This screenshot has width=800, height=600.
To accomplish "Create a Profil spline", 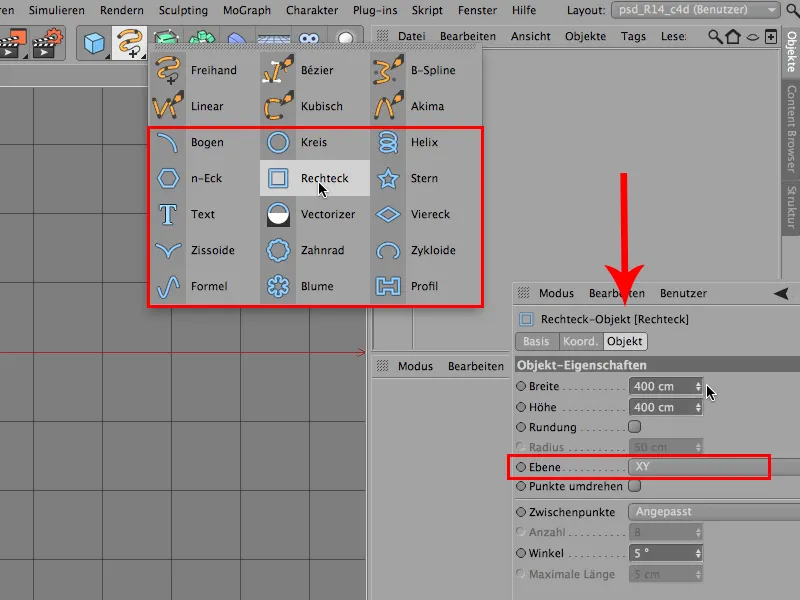I will 424,286.
